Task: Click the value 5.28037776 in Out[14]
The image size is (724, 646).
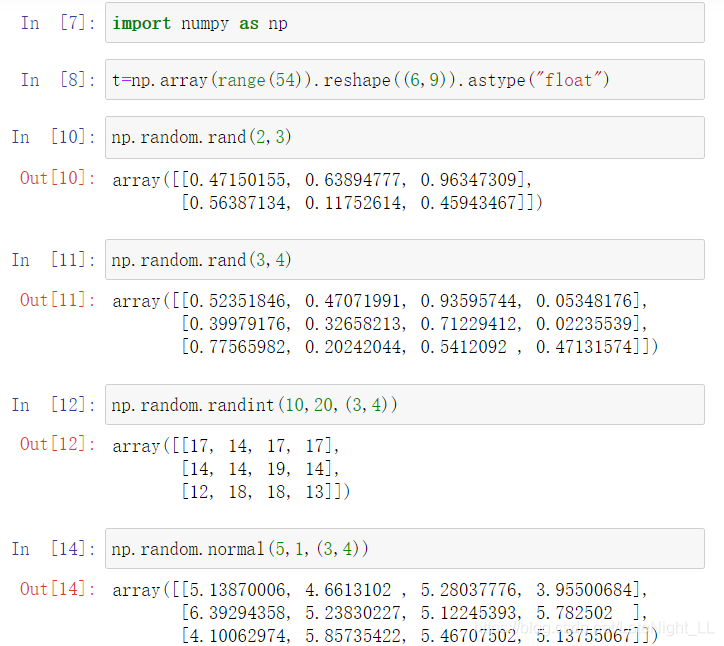Action: pos(468,590)
